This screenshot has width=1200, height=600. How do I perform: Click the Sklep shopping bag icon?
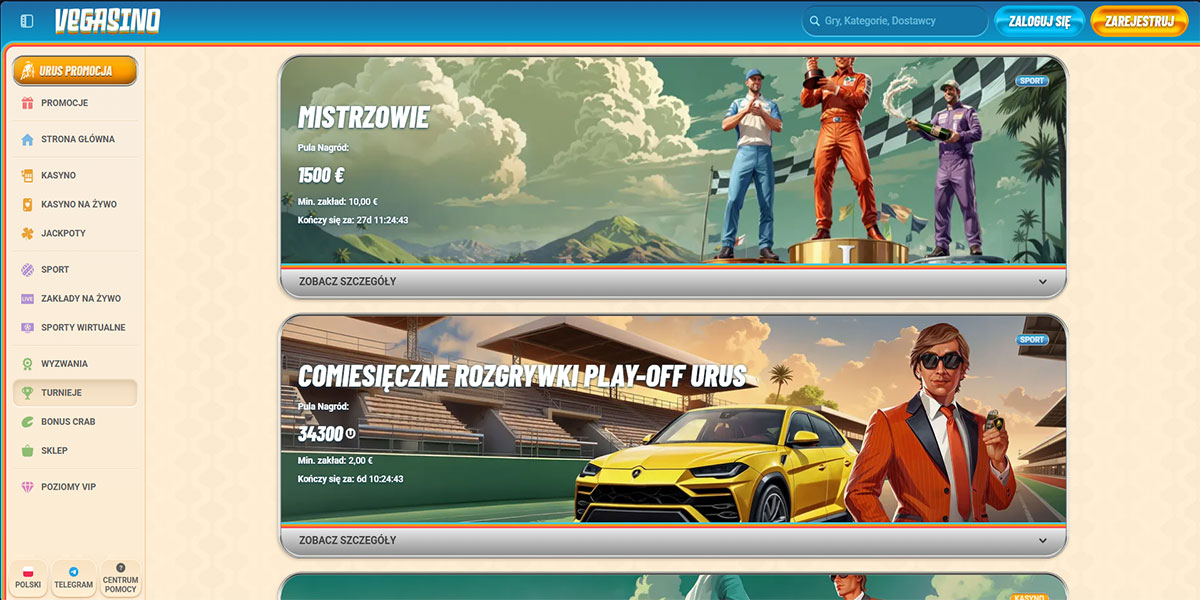(x=28, y=451)
